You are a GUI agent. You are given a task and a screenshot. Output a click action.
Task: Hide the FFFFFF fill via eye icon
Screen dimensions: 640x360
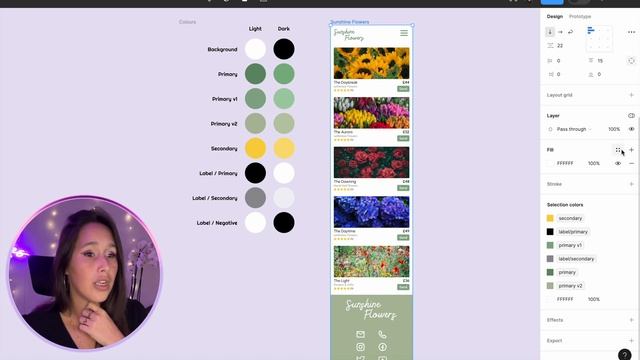tap(618, 163)
